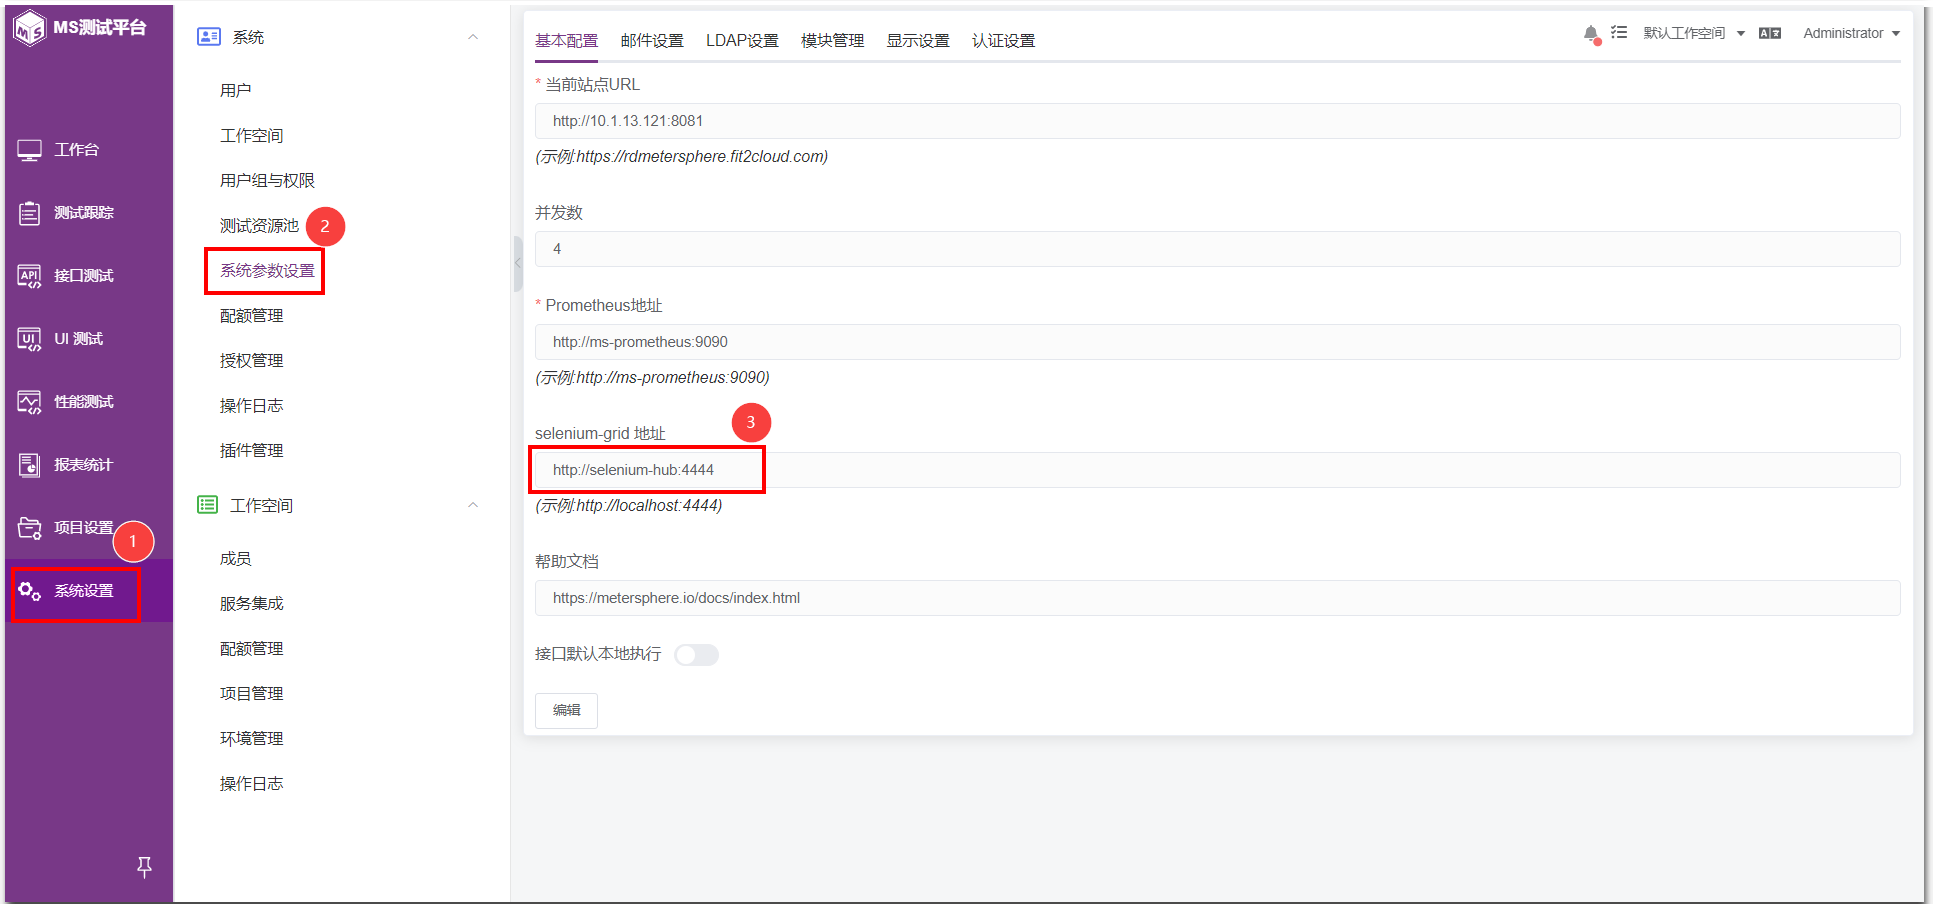Open 插件管理 menu item
This screenshot has width=1933, height=911.
[251, 451]
